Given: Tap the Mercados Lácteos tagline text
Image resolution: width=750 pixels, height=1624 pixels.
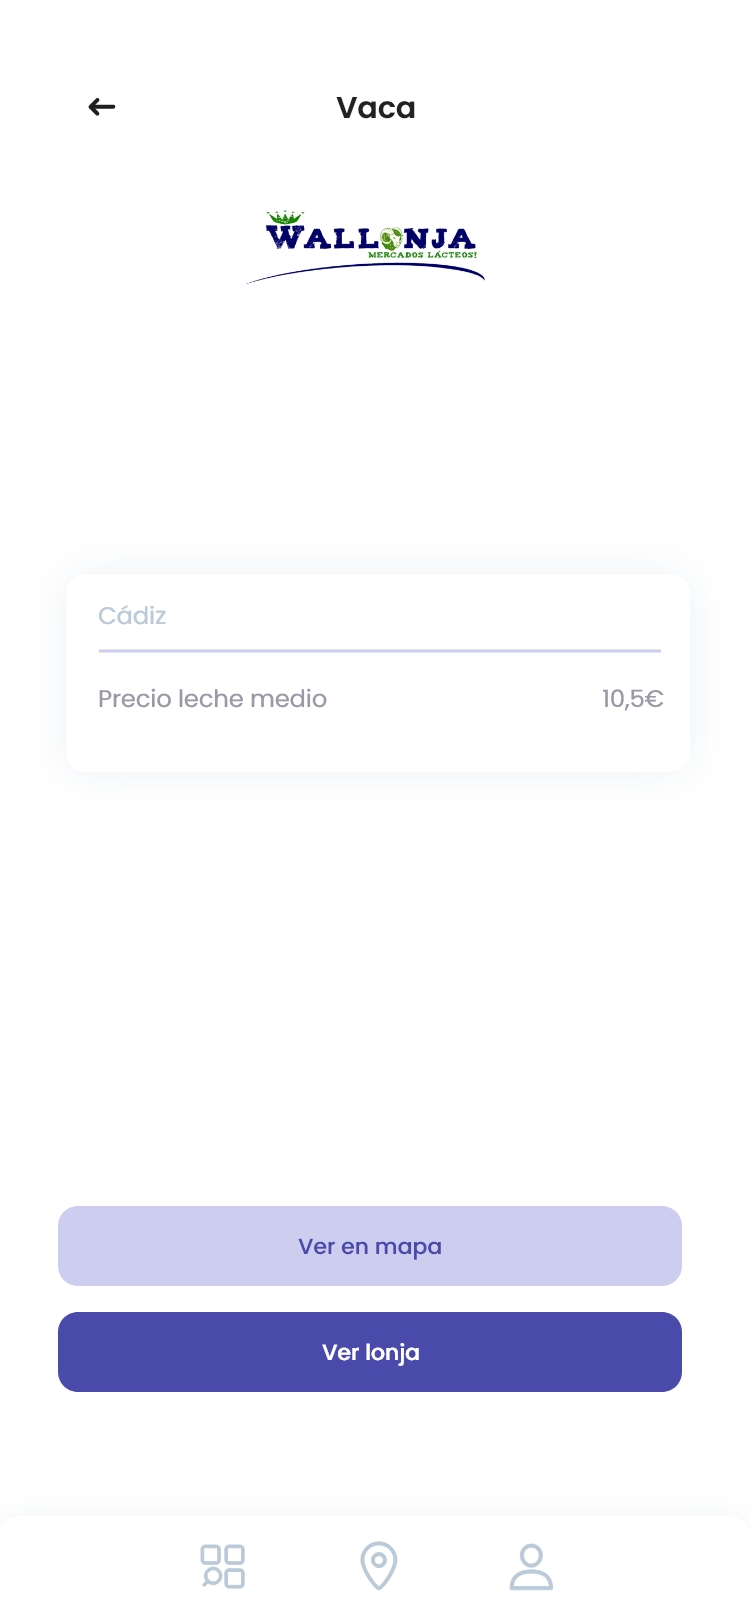Looking at the screenshot, I should [422, 255].
